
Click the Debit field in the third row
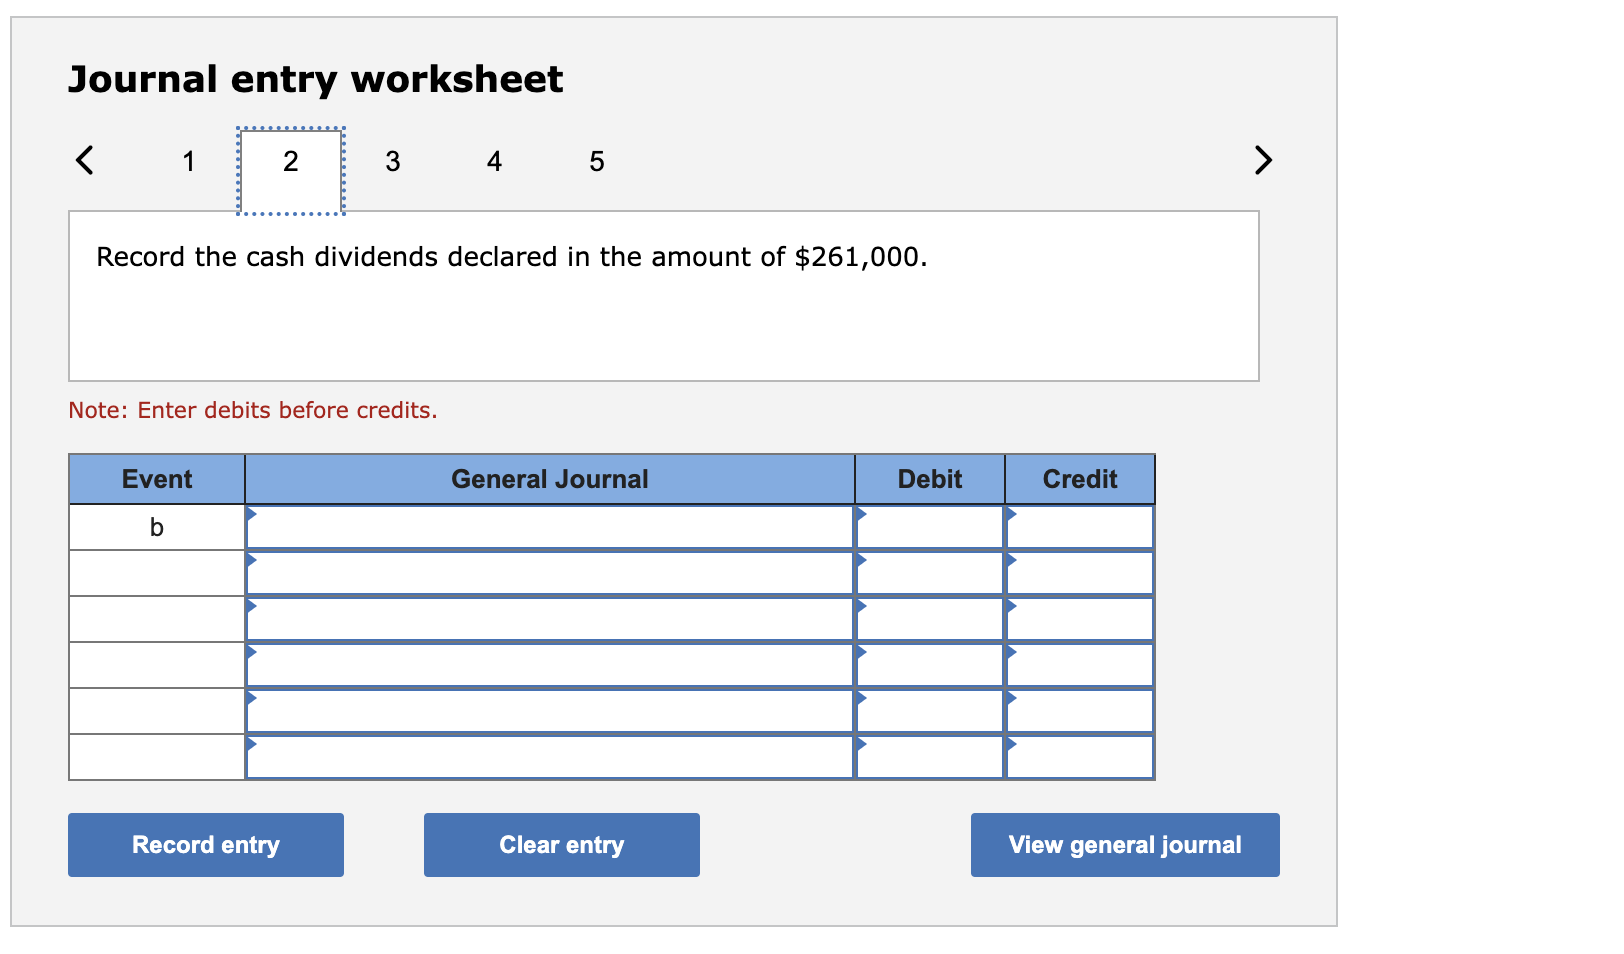930,619
